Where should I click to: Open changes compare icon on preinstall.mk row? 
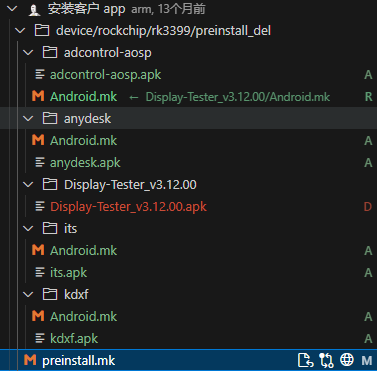pyautogui.click(x=326, y=360)
